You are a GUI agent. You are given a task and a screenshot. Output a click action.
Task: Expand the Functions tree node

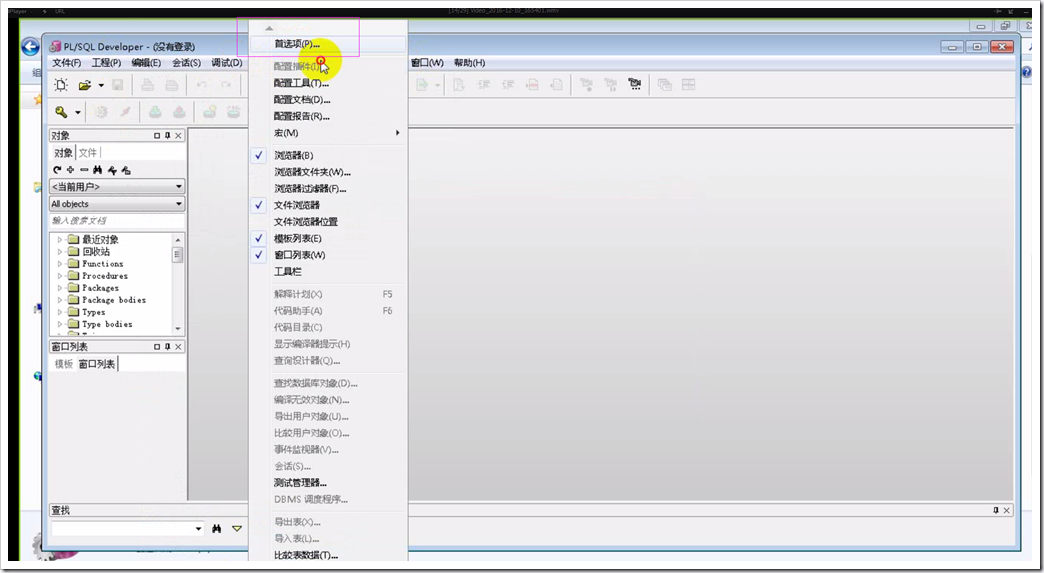[59, 264]
